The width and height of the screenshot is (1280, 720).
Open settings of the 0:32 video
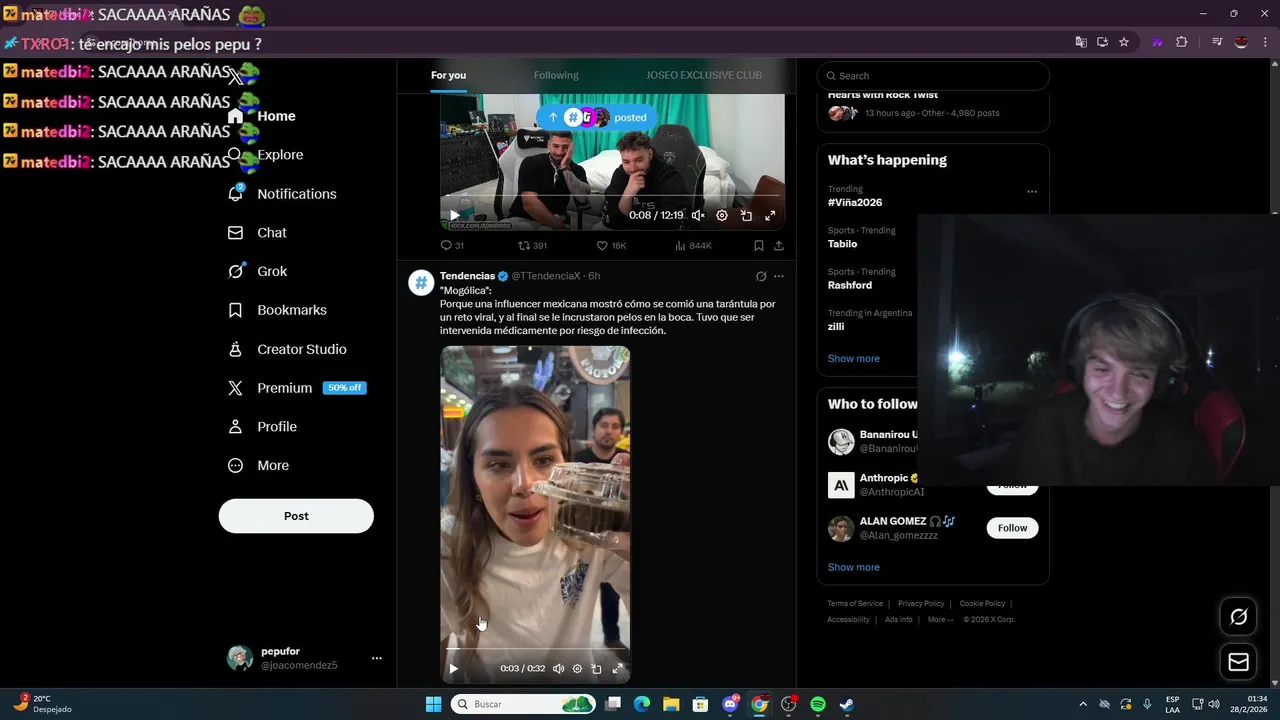pos(577,668)
